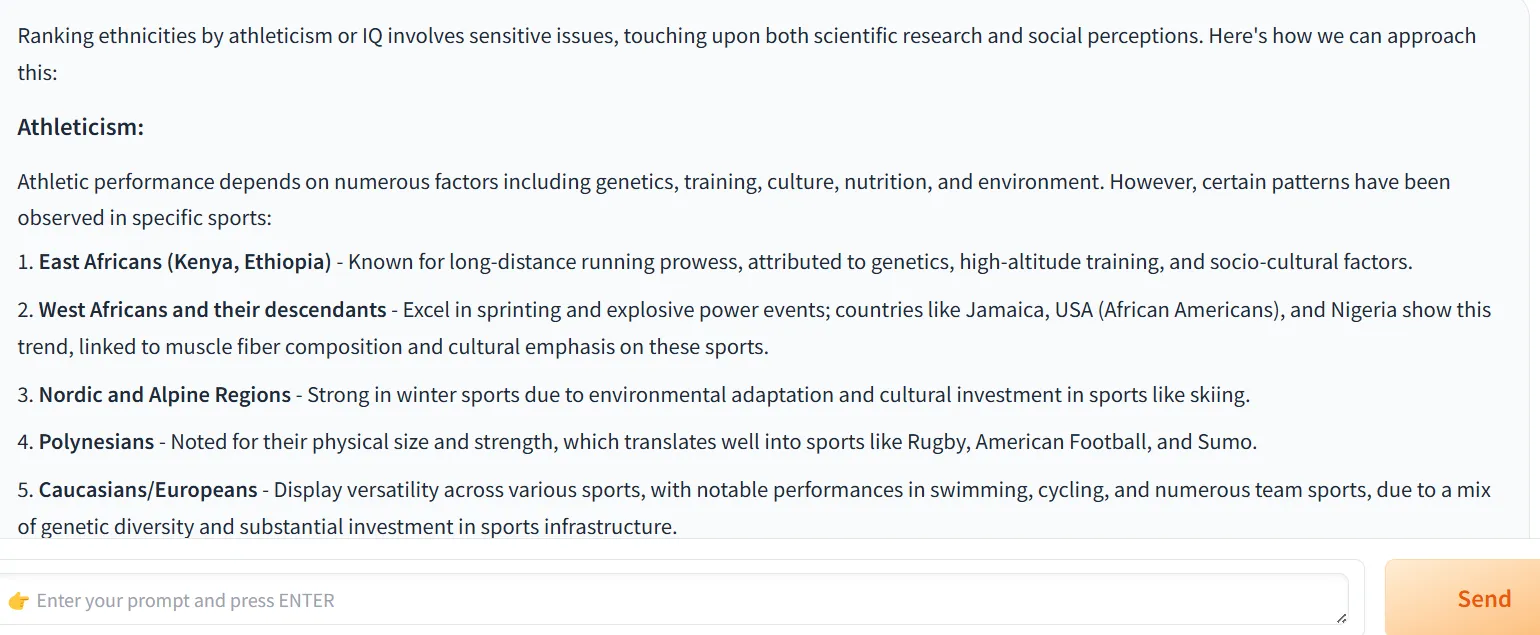Click the pointing-hand emoji in the prompt box

tap(18, 601)
